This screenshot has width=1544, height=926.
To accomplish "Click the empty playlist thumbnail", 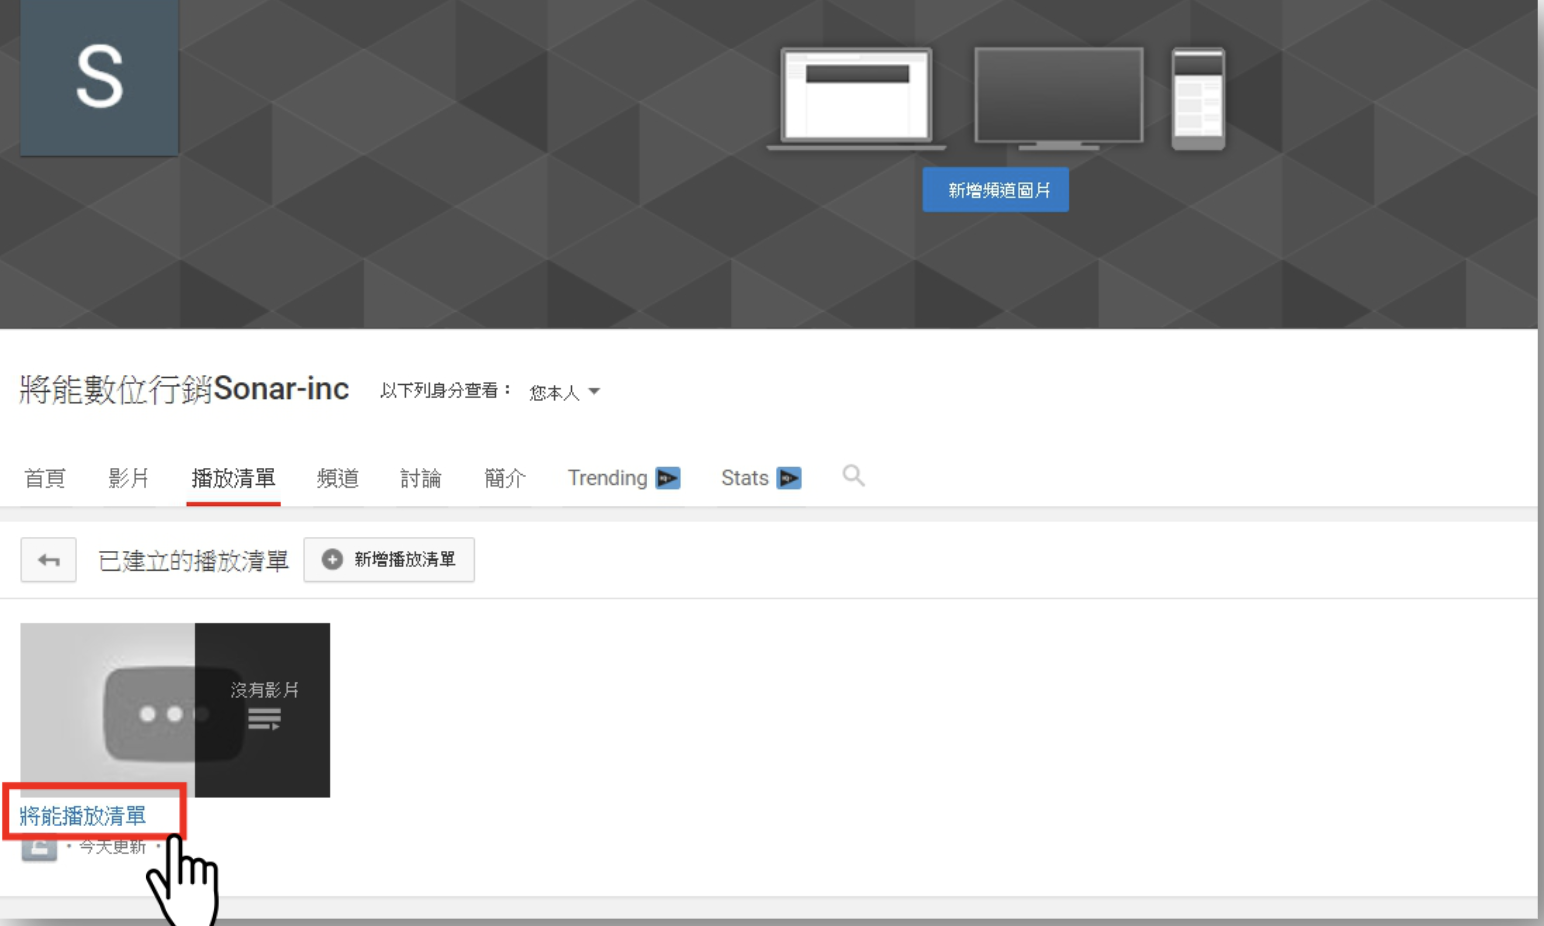I will pos(175,710).
